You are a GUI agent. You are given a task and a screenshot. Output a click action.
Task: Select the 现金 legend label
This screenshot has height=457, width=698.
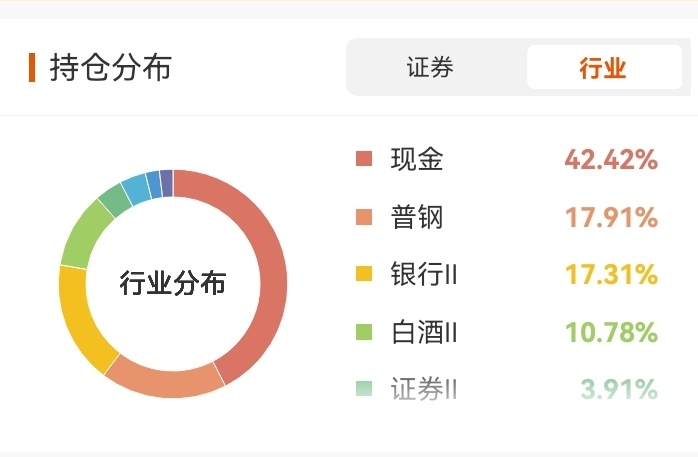[417, 159]
